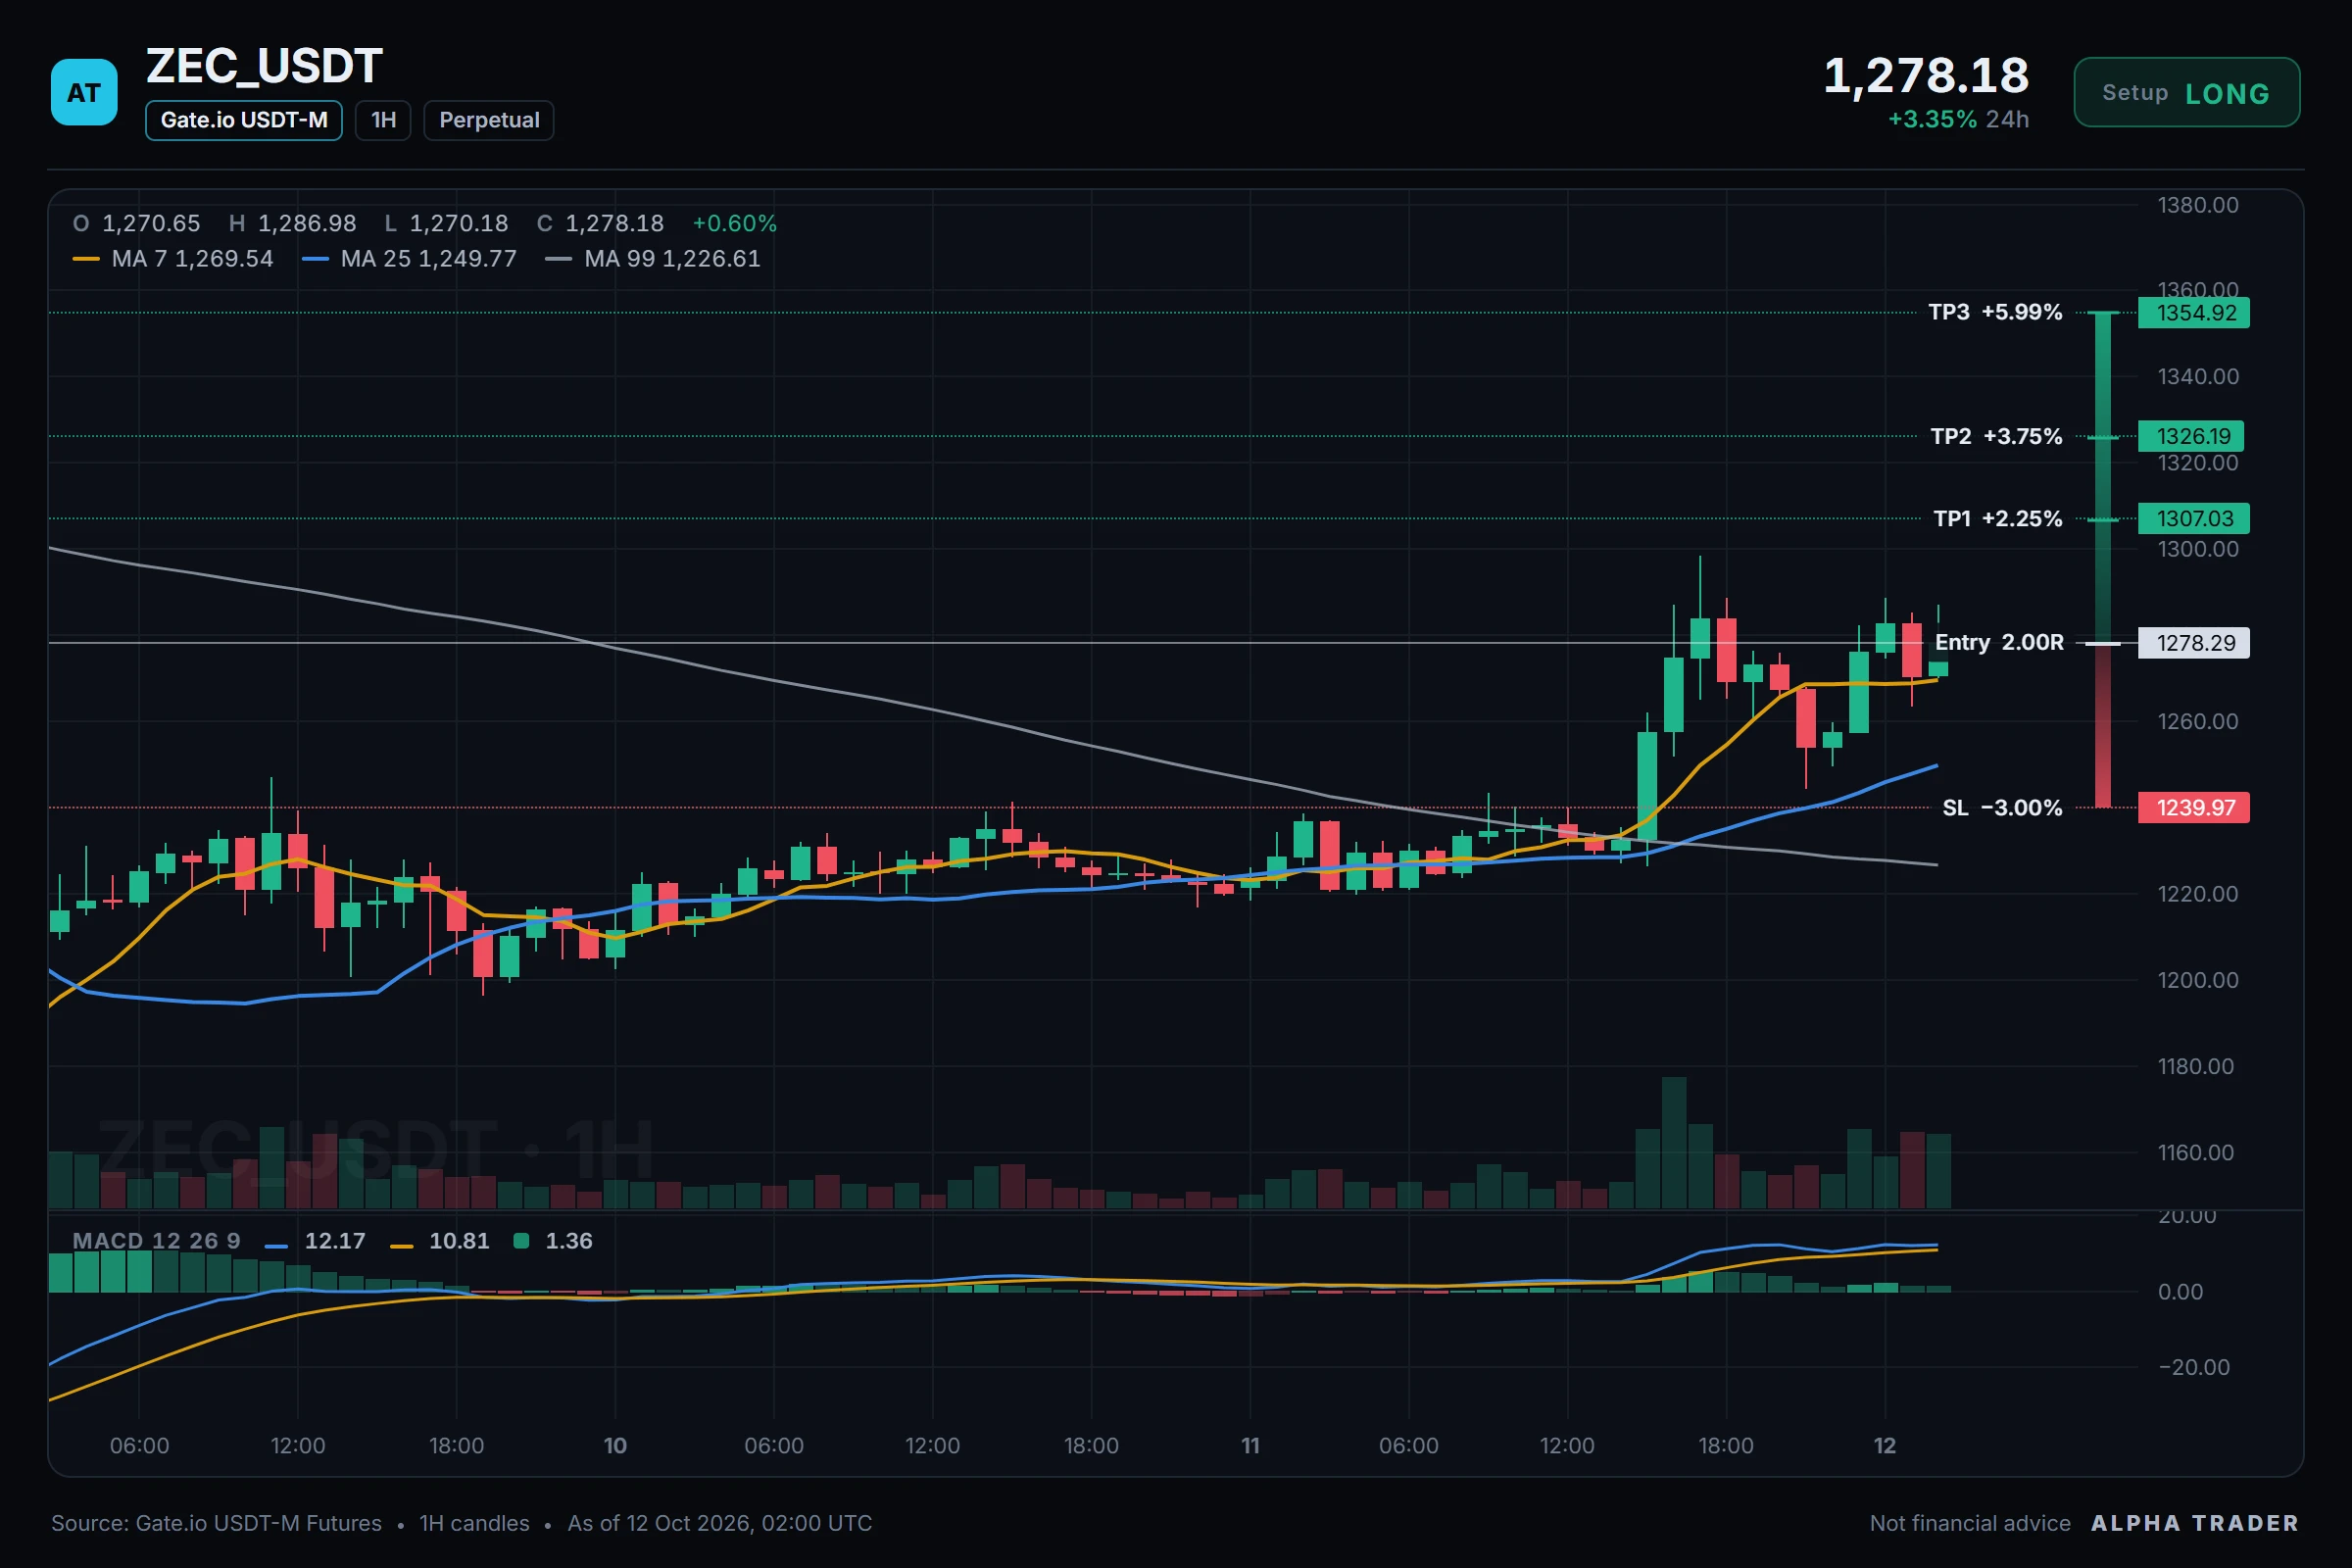Click the 1H timeframe badge

click(383, 120)
